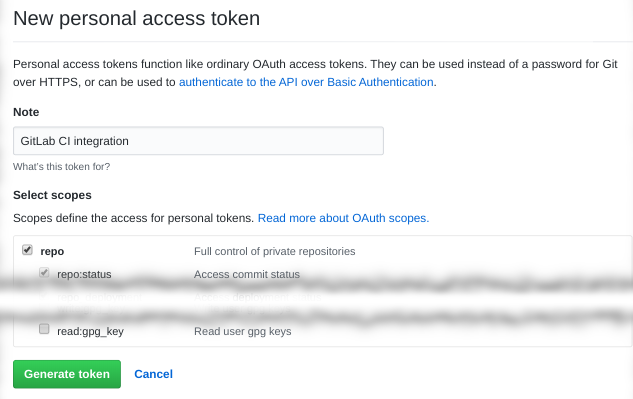Click the bold repo scope label
The height and width of the screenshot is (399, 633).
coord(52,251)
